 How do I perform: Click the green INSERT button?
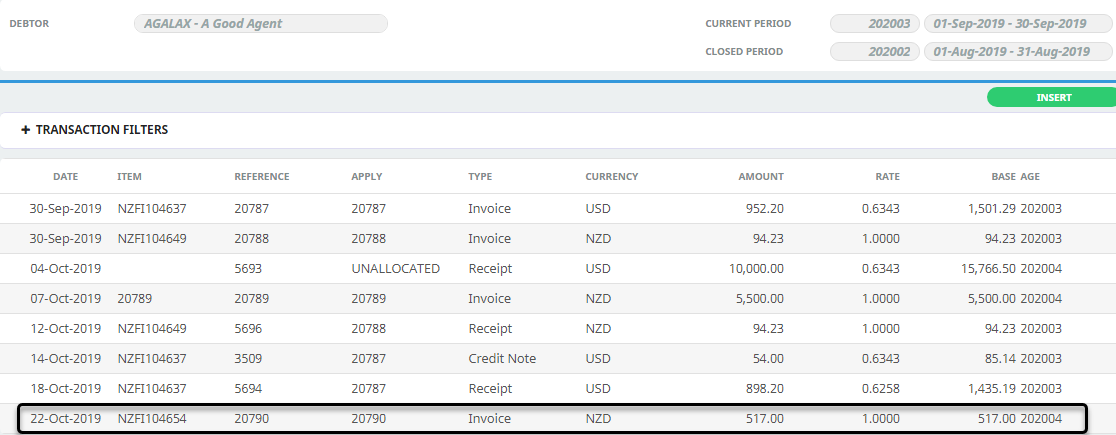(1051, 98)
